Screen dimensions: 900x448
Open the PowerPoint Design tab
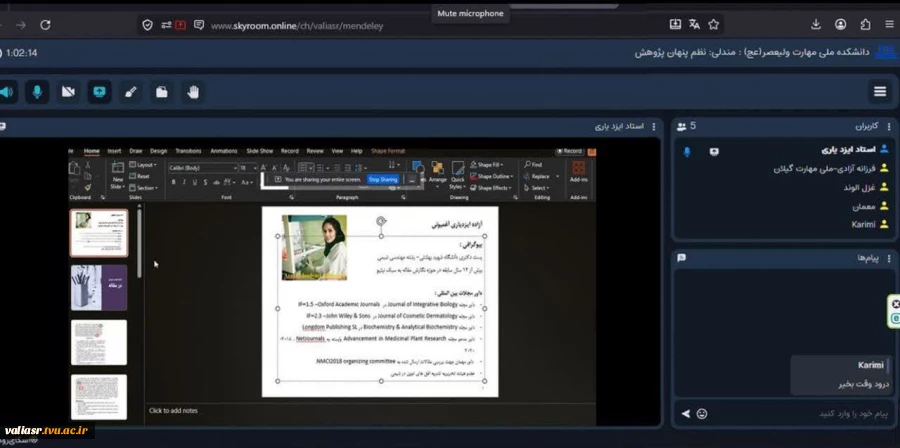tap(158, 151)
